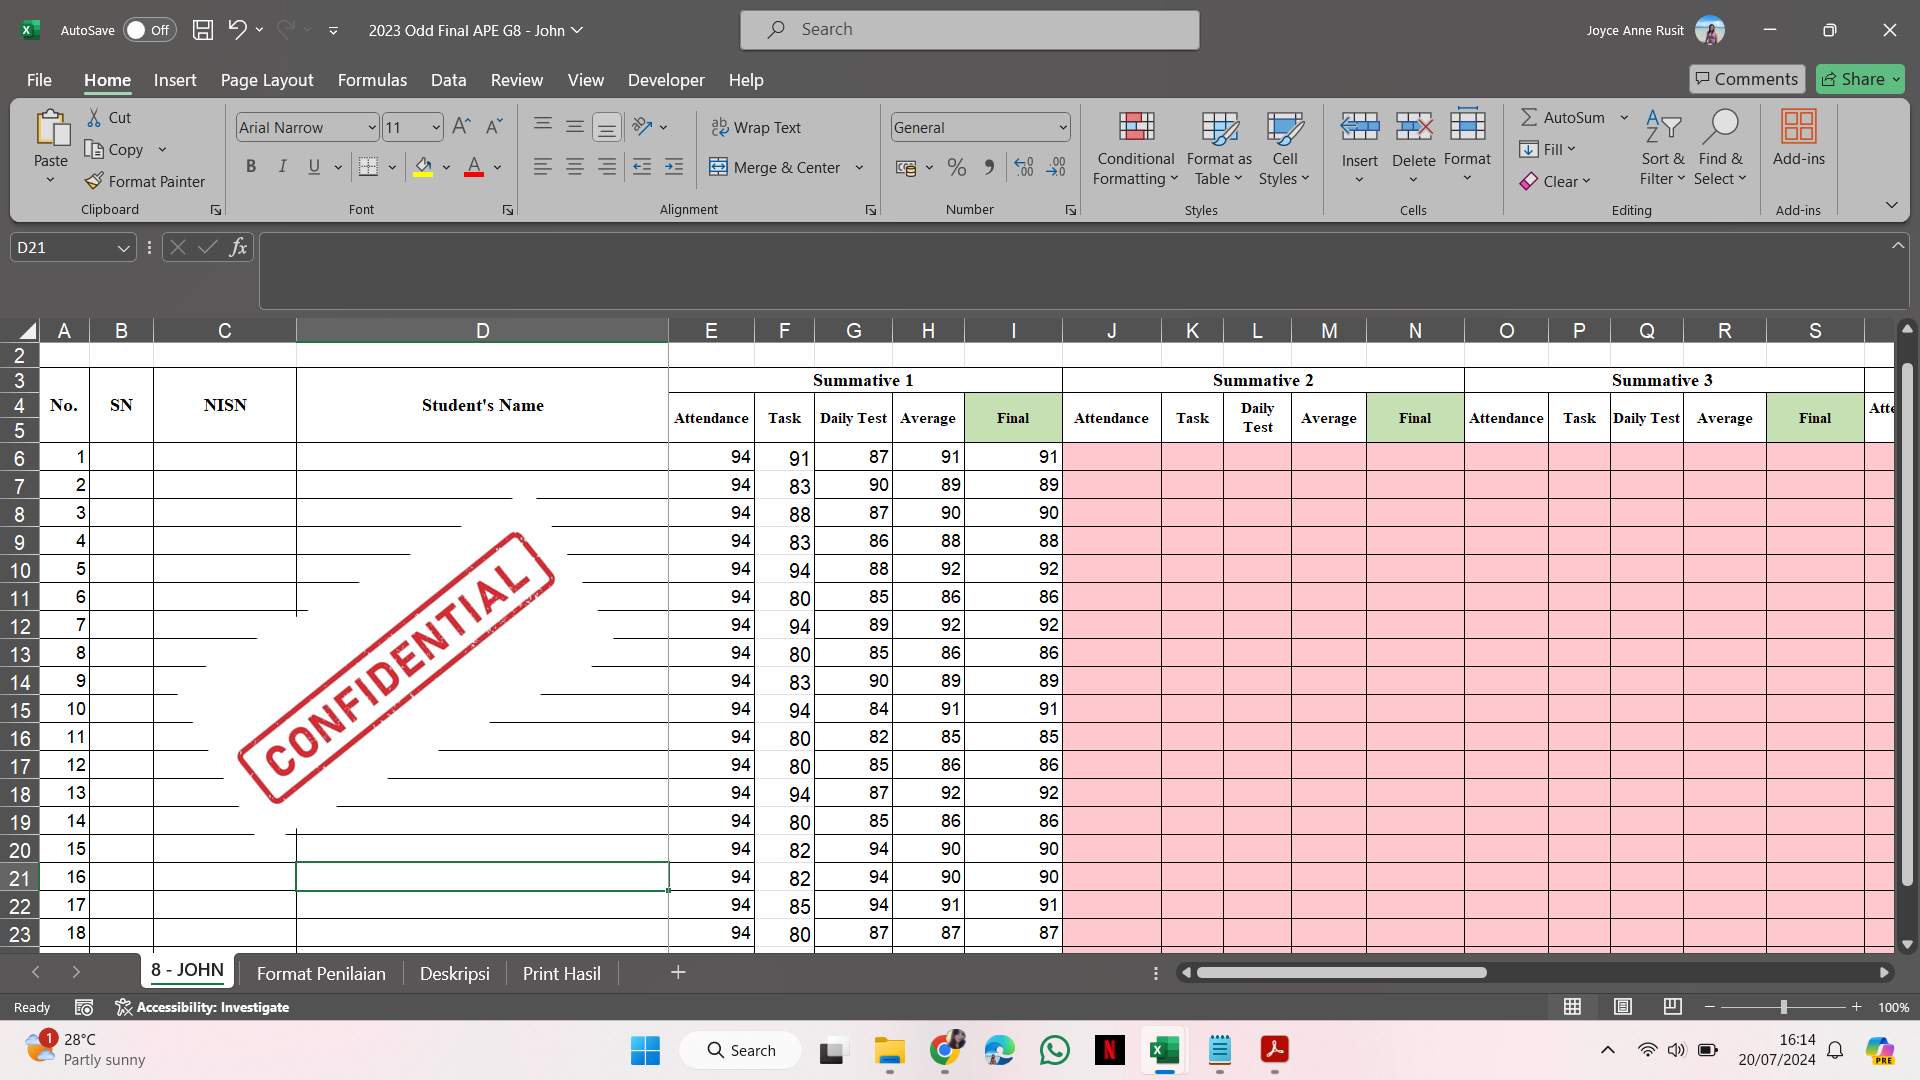The width and height of the screenshot is (1920, 1080).
Task: Open the Formulas ribbon tab
Action: tap(372, 80)
